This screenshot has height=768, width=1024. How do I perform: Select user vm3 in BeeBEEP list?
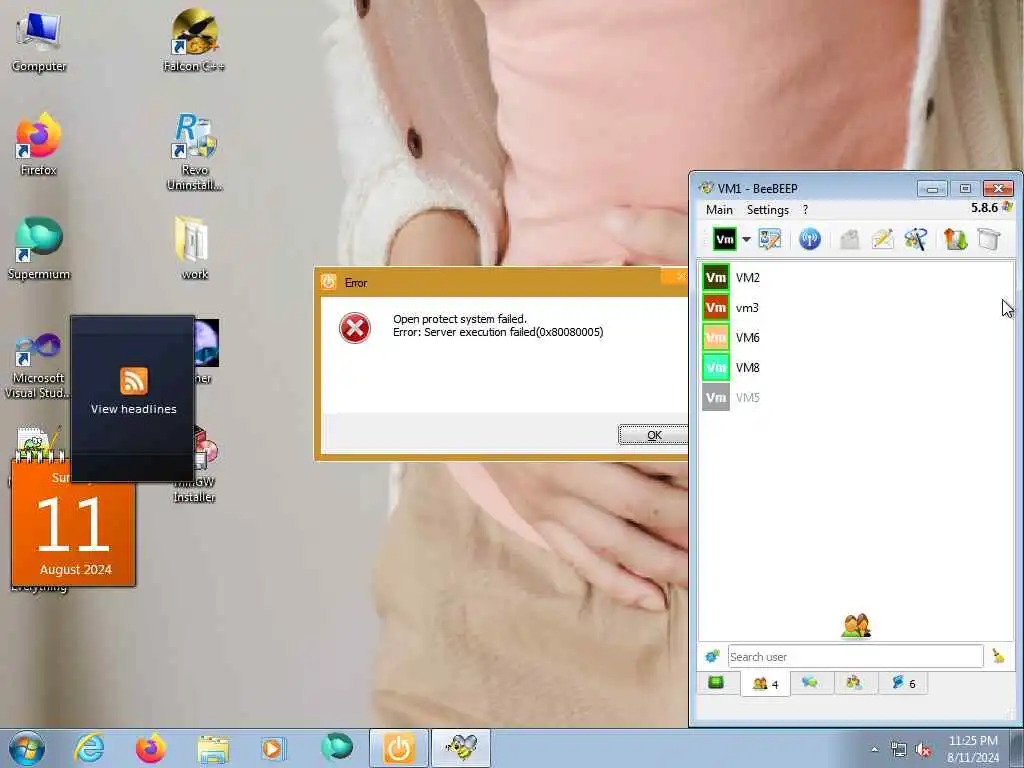[856, 308]
